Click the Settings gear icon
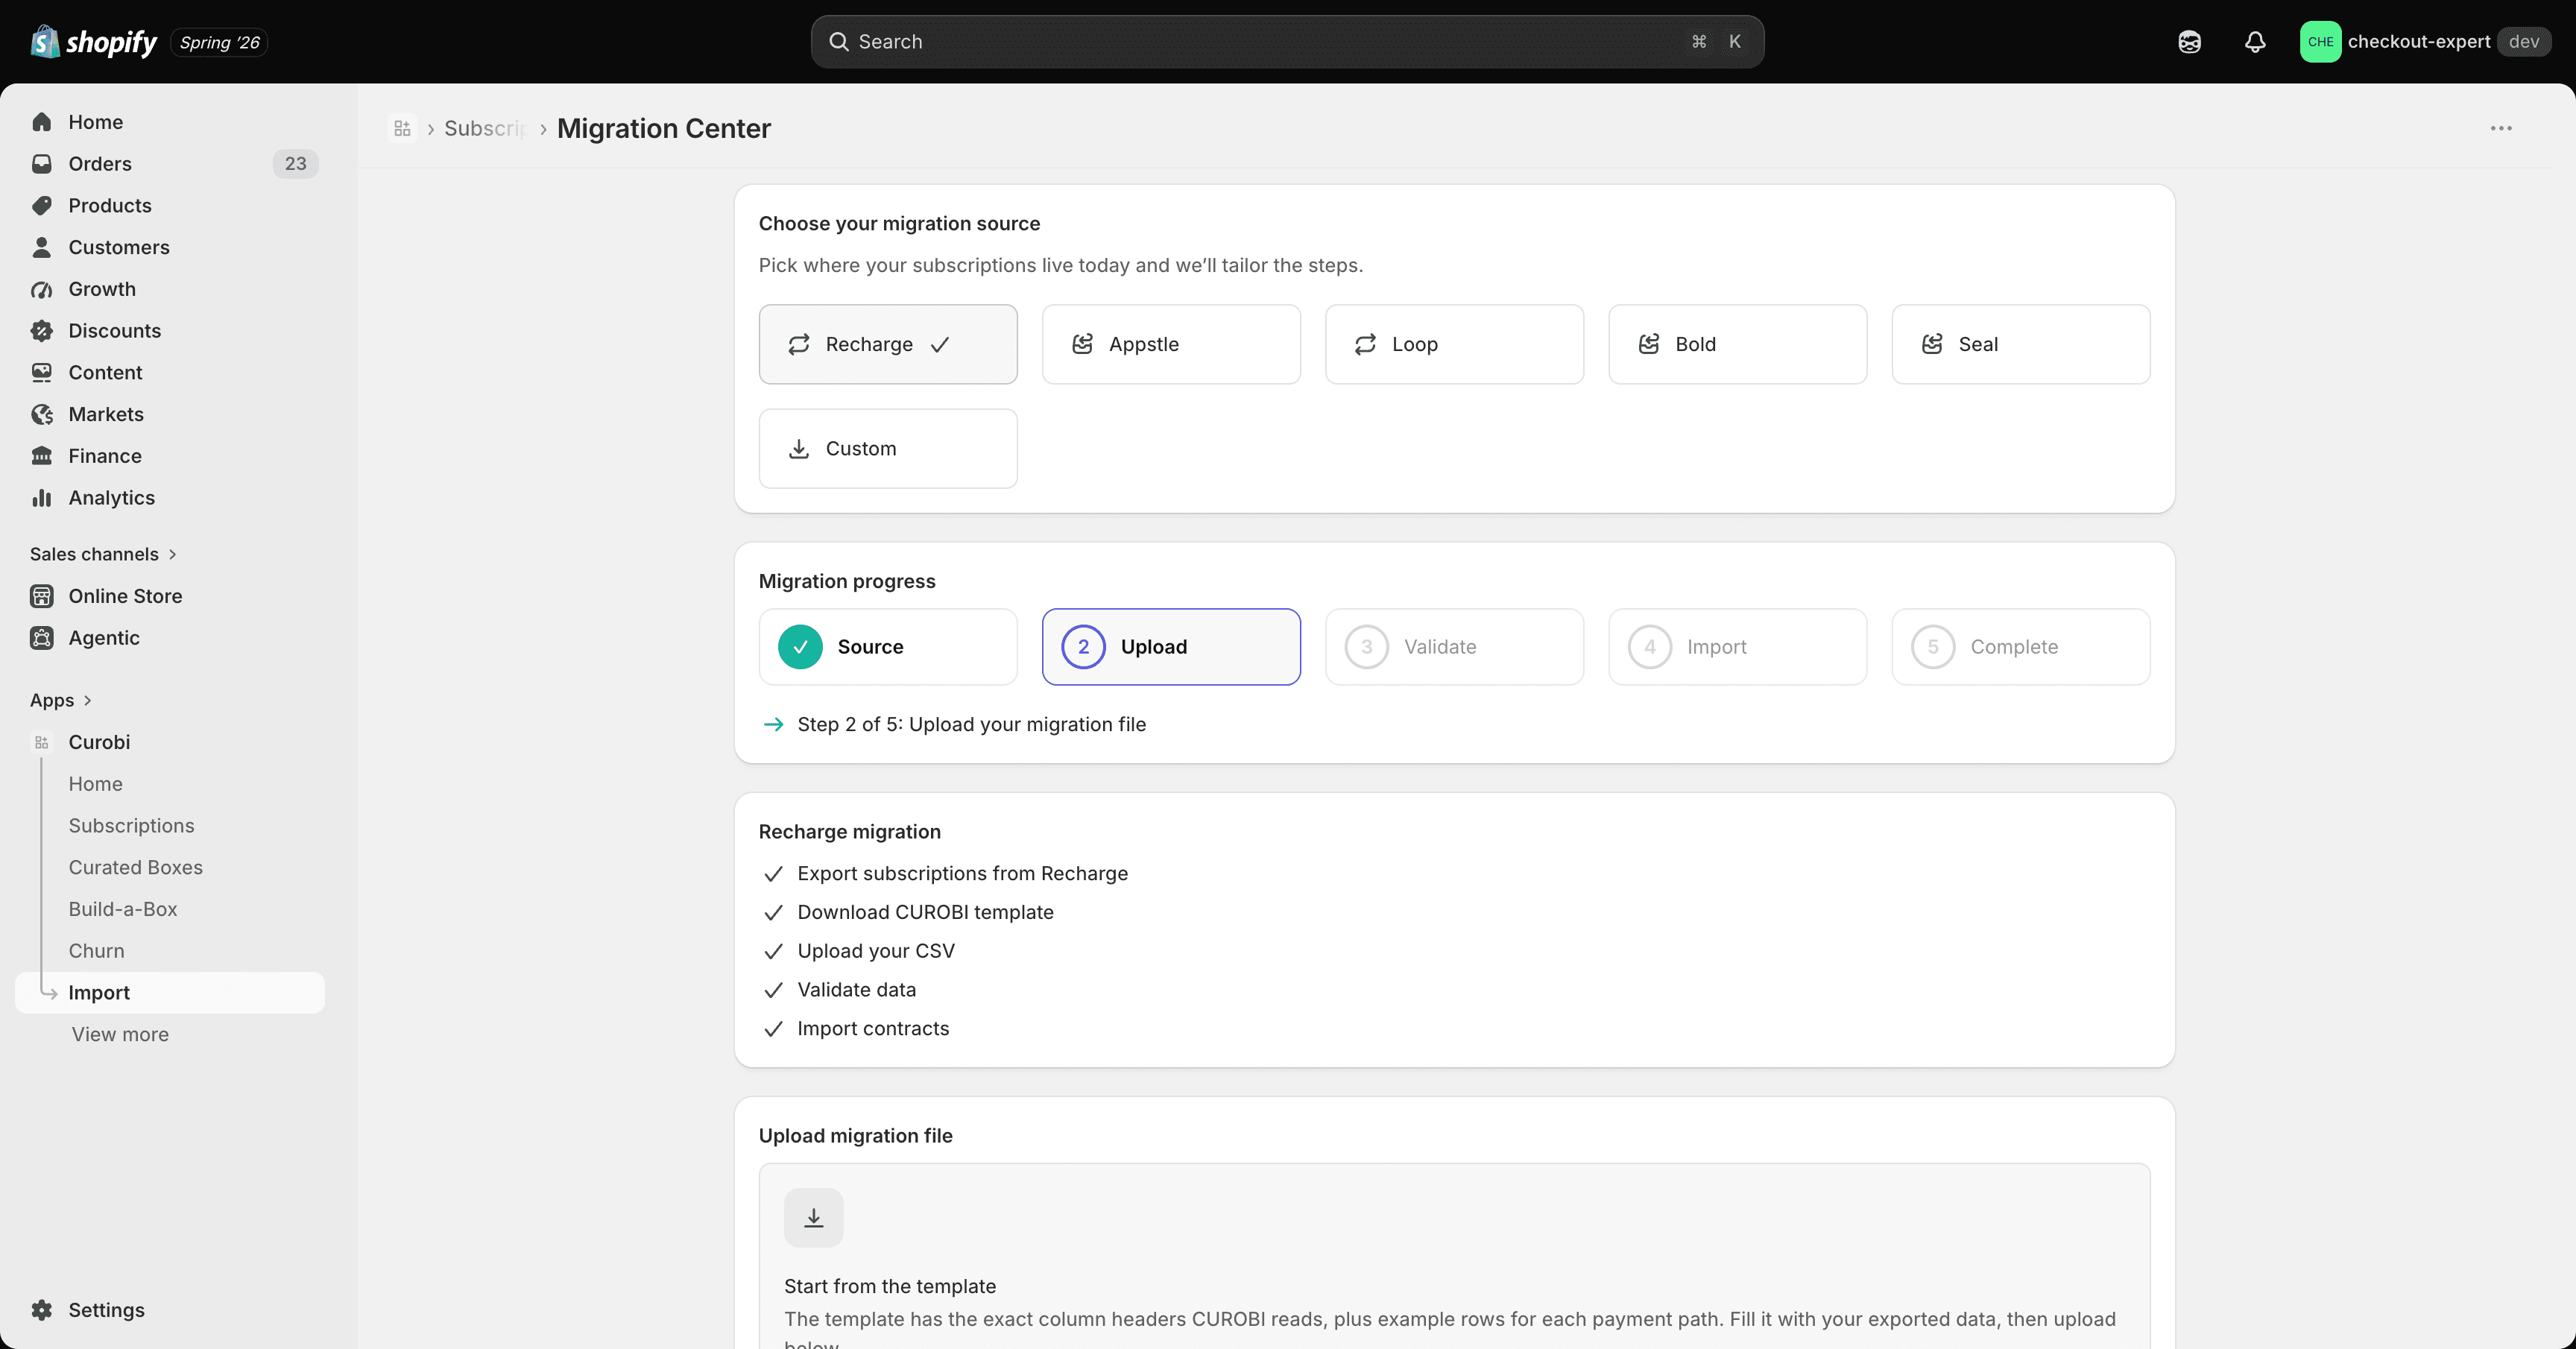 click(x=41, y=1310)
